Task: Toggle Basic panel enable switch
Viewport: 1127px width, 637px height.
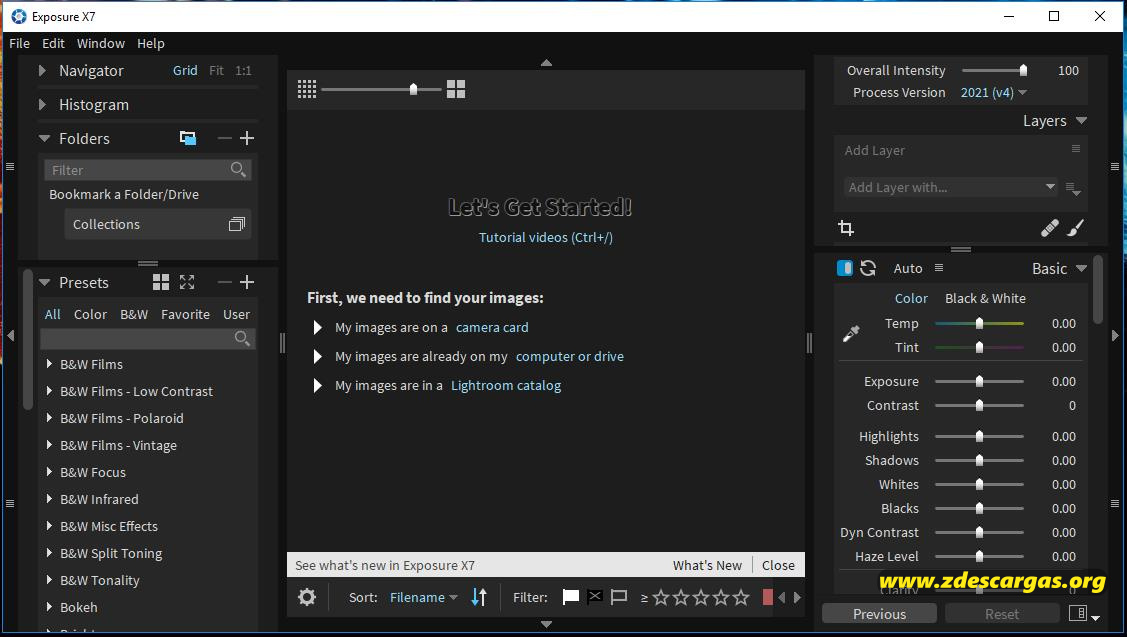Action: pos(845,268)
